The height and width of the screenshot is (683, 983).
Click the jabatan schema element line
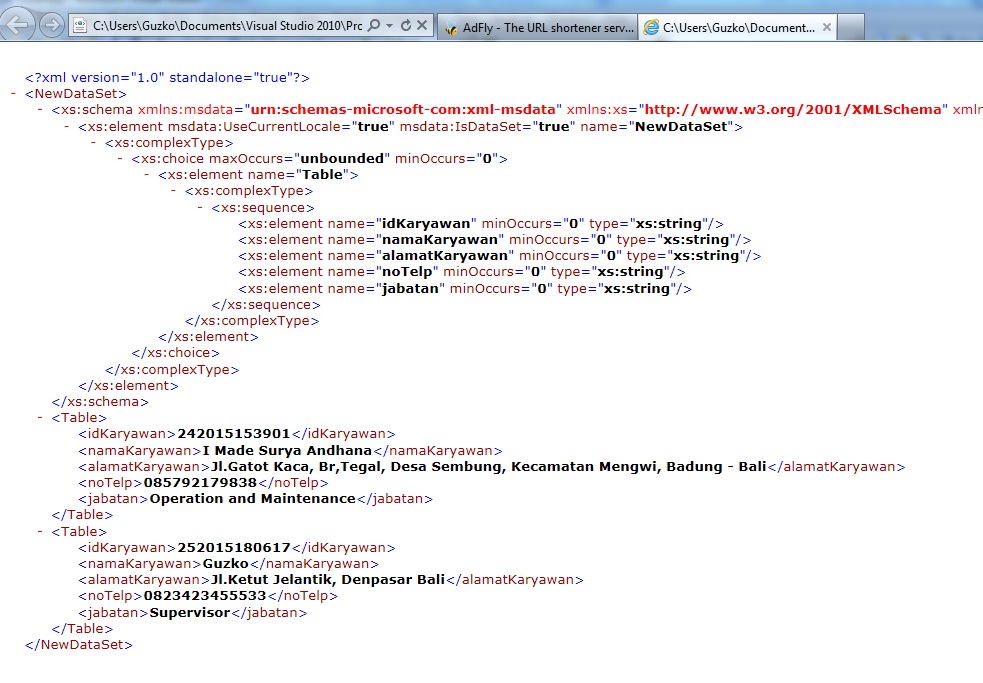(x=465, y=289)
